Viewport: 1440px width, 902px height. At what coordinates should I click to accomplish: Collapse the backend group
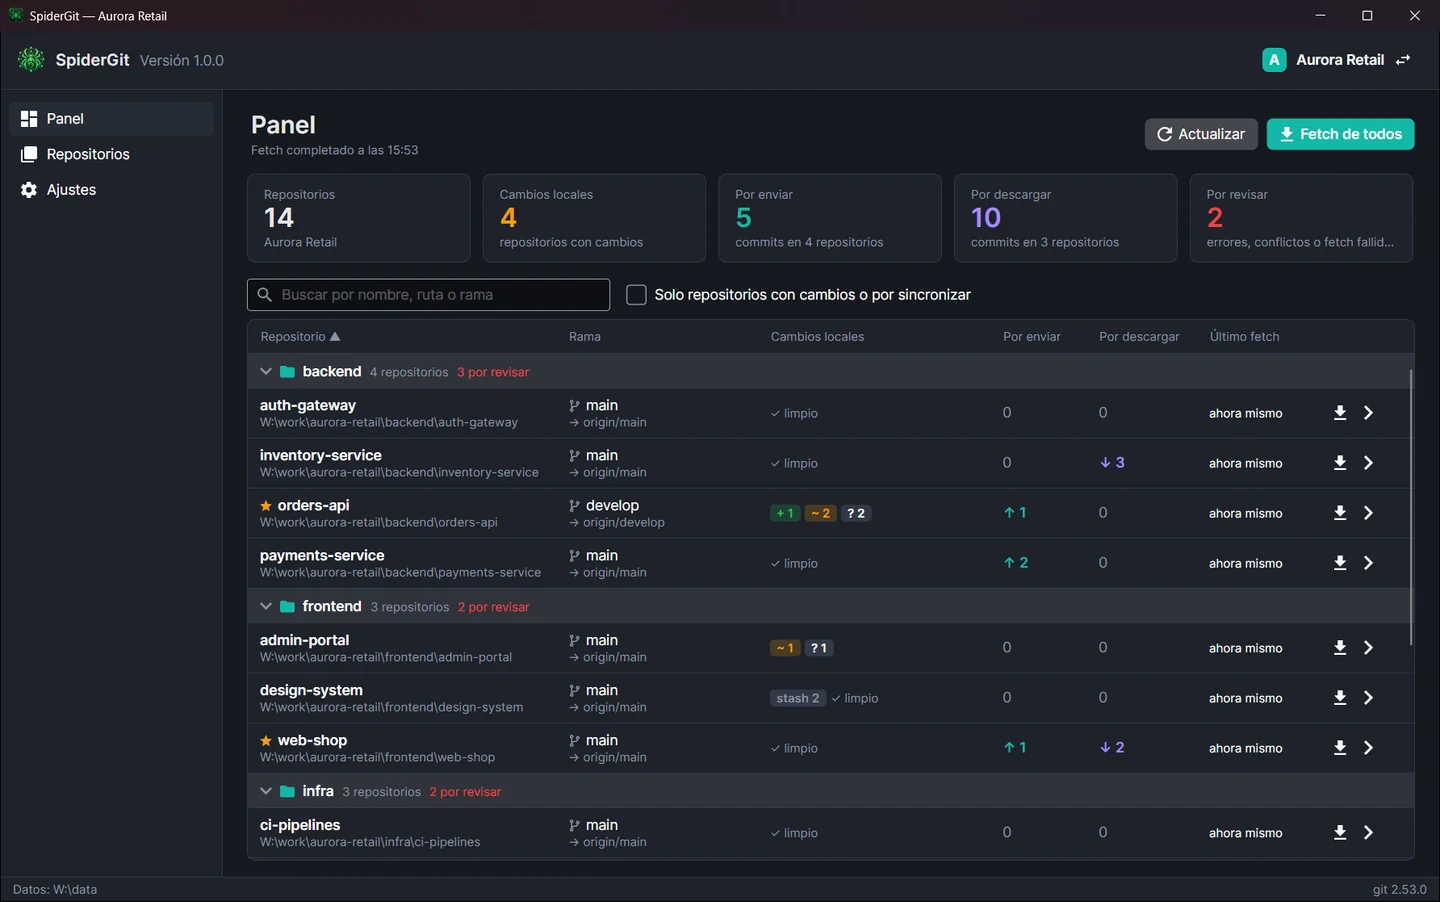click(x=266, y=371)
